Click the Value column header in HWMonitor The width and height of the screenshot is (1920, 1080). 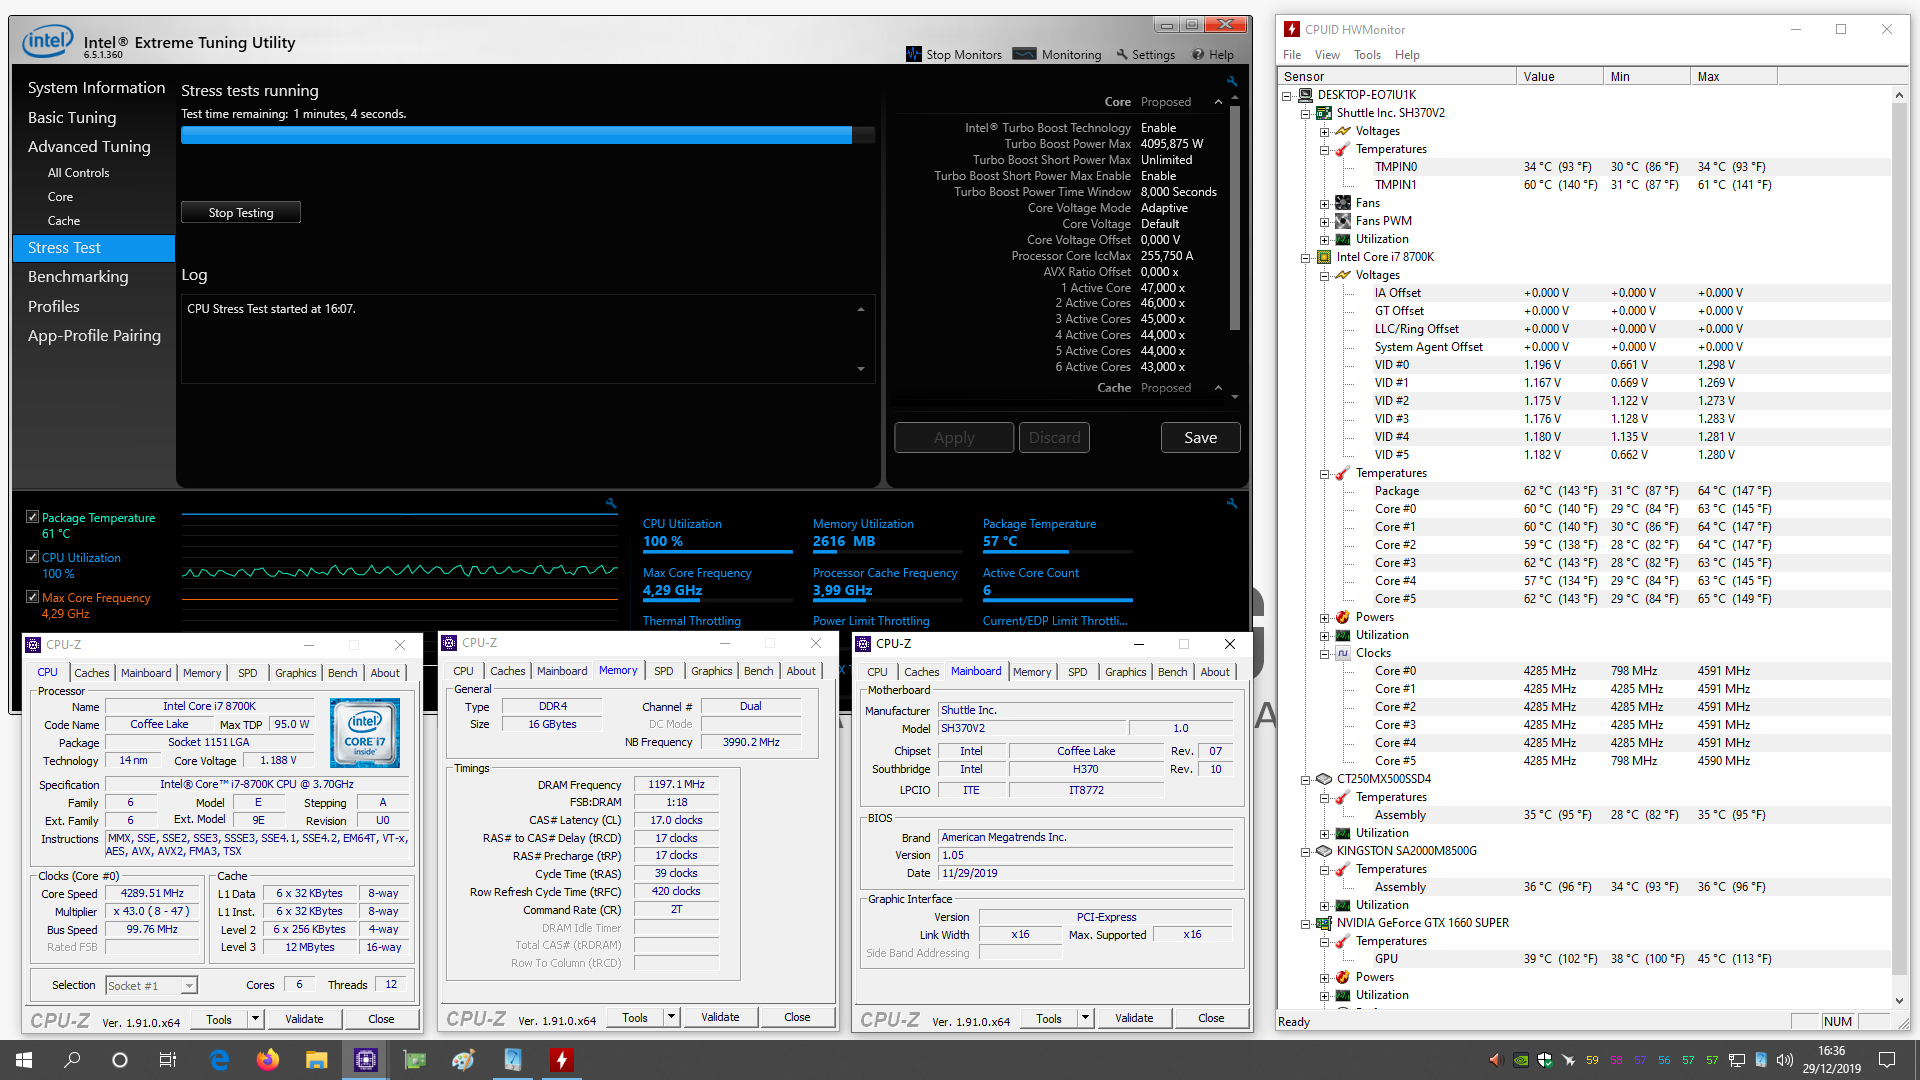click(x=1559, y=76)
